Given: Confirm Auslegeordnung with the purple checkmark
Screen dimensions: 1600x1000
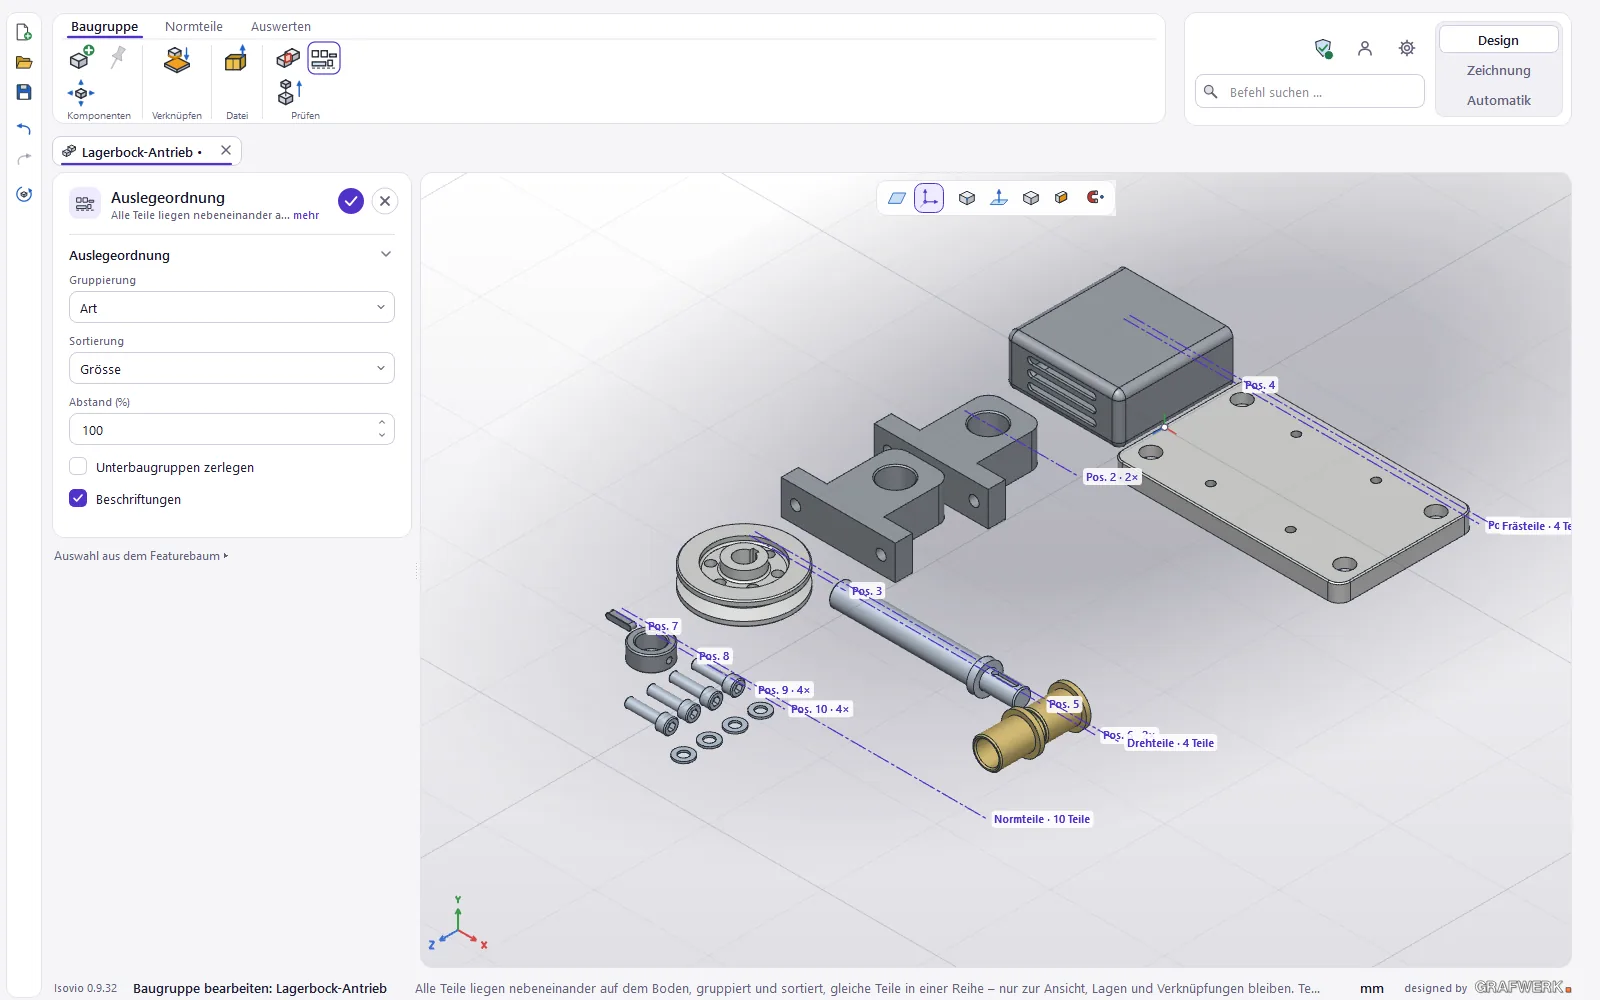Looking at the screenshot, I should (351, 201).
